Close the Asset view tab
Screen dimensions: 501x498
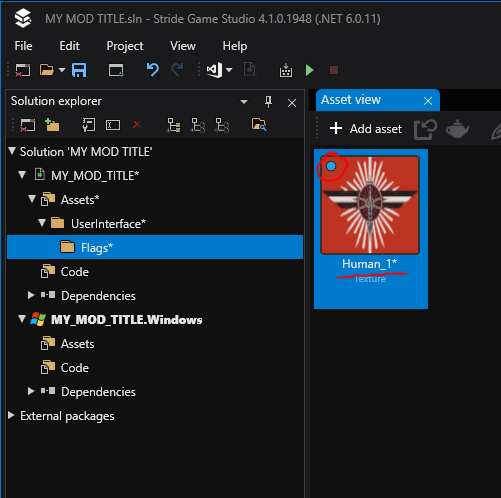click(428, 101)
